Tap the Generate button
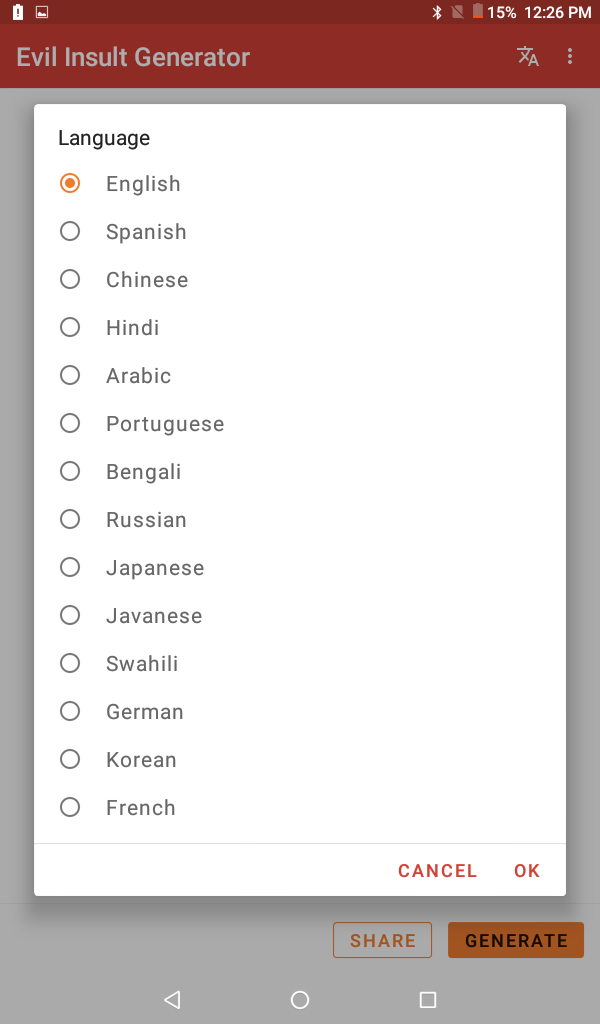Viewport: 600px width, 1024px height. click(516, 940)
